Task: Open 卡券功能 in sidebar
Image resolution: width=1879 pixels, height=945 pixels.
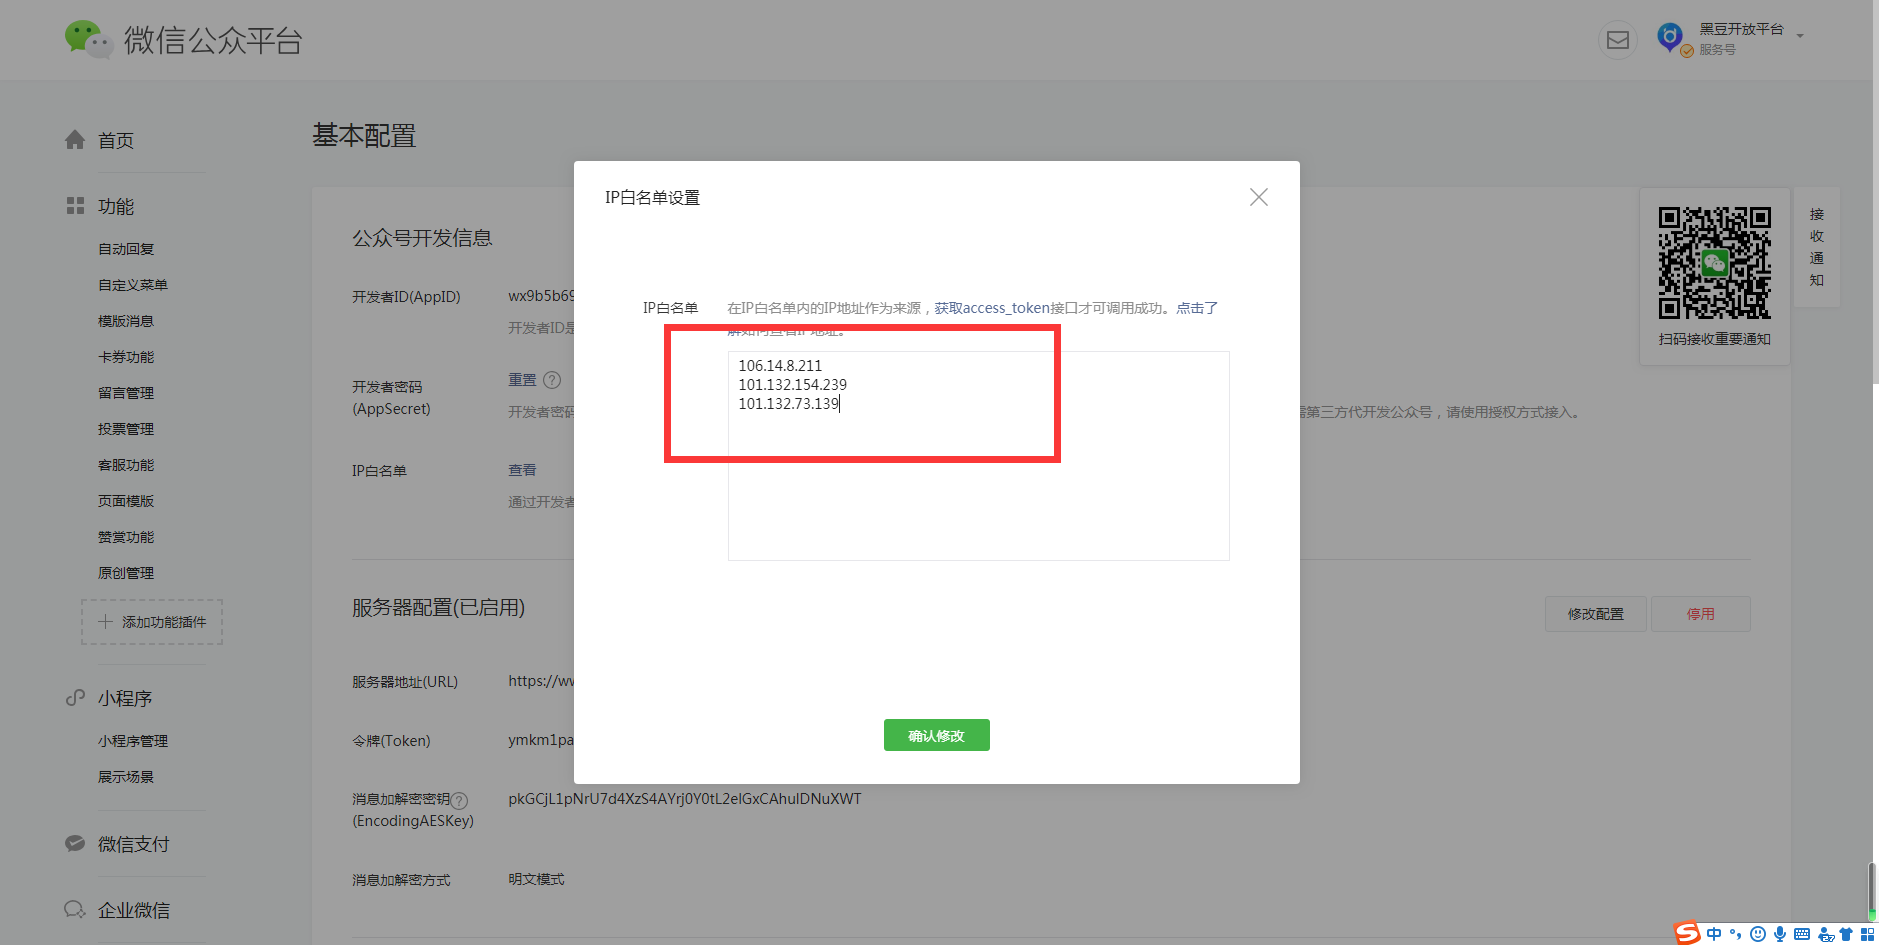Action: [126, 357]
